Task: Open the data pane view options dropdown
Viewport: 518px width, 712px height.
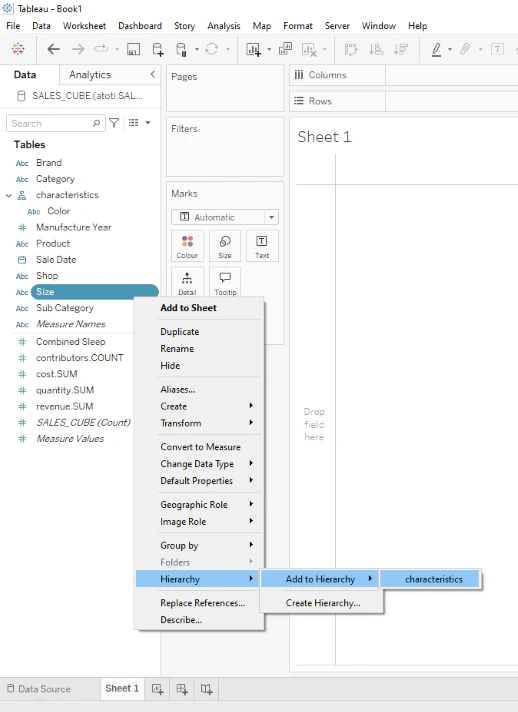Action: pyautogui.click(x=148, y=123)
